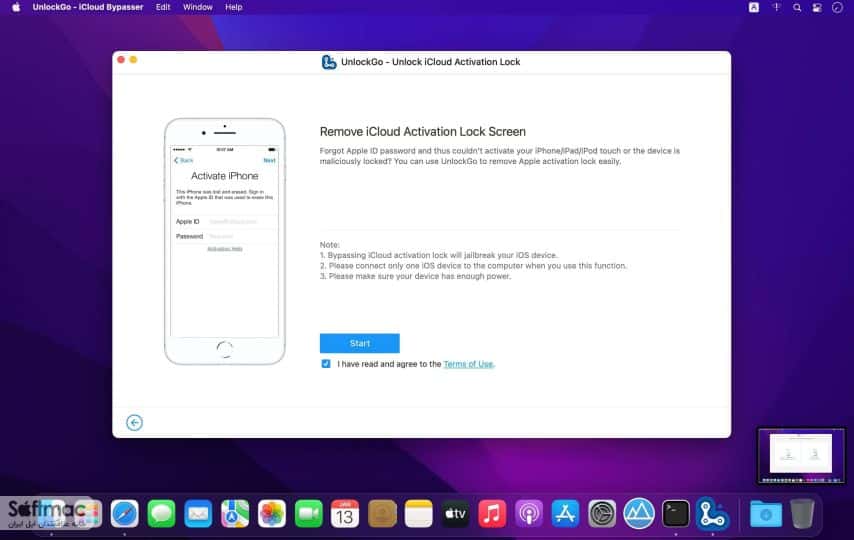Click the blue Start button
854x540 pixels.
359,343
